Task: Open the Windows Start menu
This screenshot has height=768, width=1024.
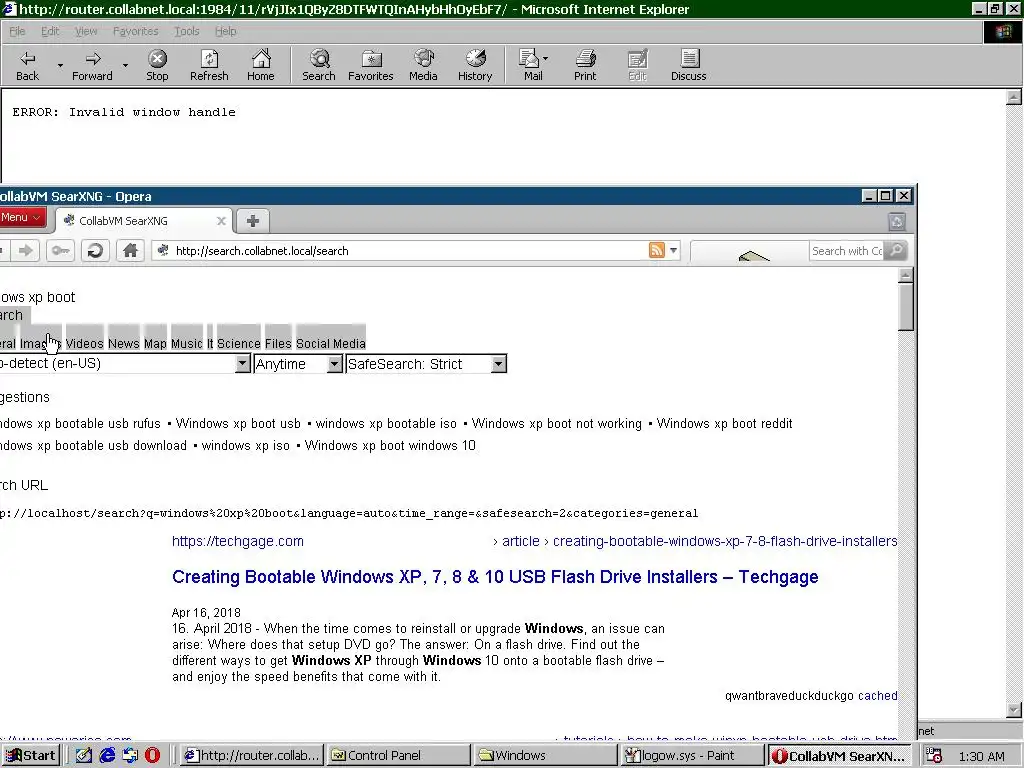Action: (x=31, y=756)
